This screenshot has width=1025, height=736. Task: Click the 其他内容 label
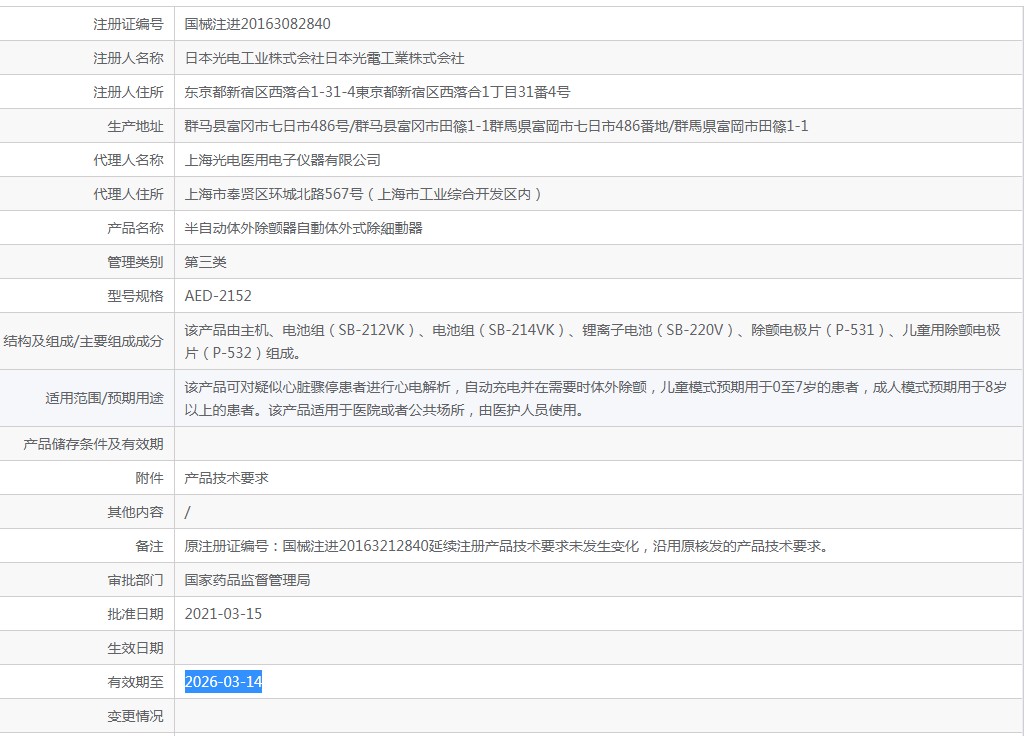click(x=135, y=512)
